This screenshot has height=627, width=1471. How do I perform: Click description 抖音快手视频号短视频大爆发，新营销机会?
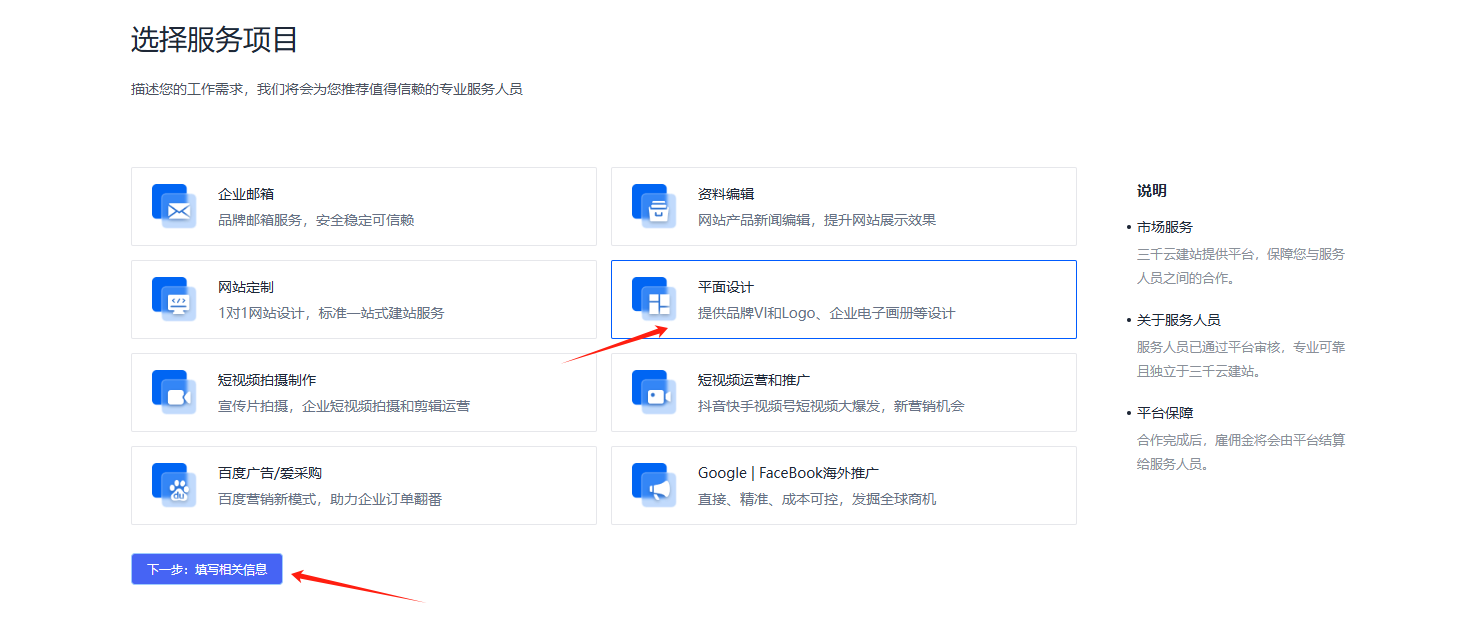pyautogui.click(x=831, y=406)
